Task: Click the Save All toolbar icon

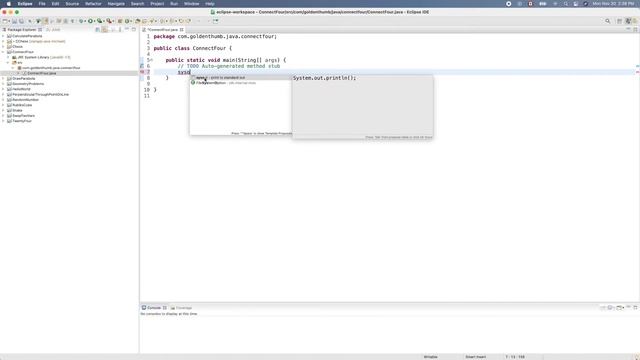Action: coord(21,21)
